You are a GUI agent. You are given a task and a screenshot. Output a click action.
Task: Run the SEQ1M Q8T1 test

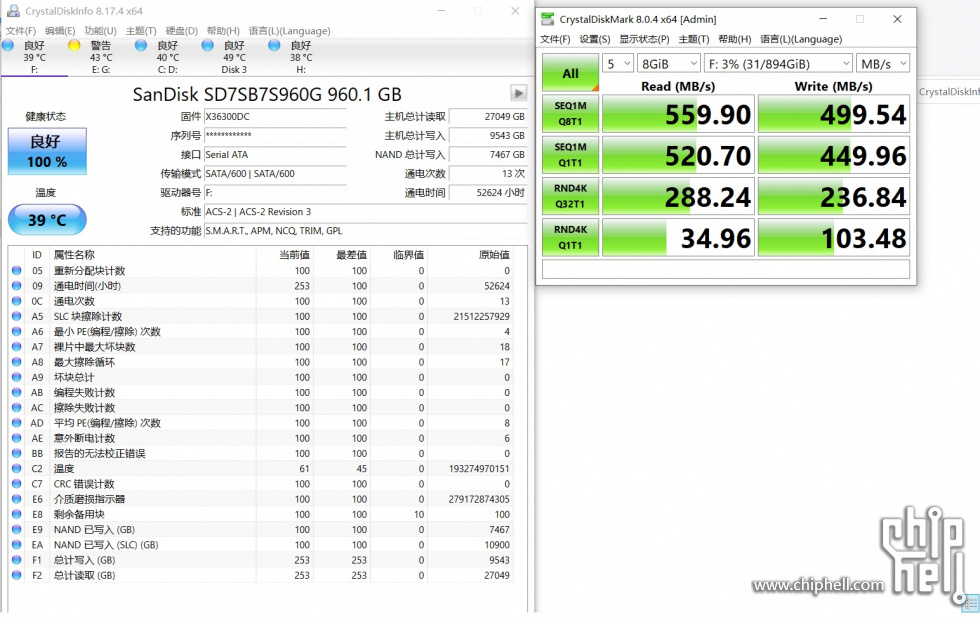570,114
